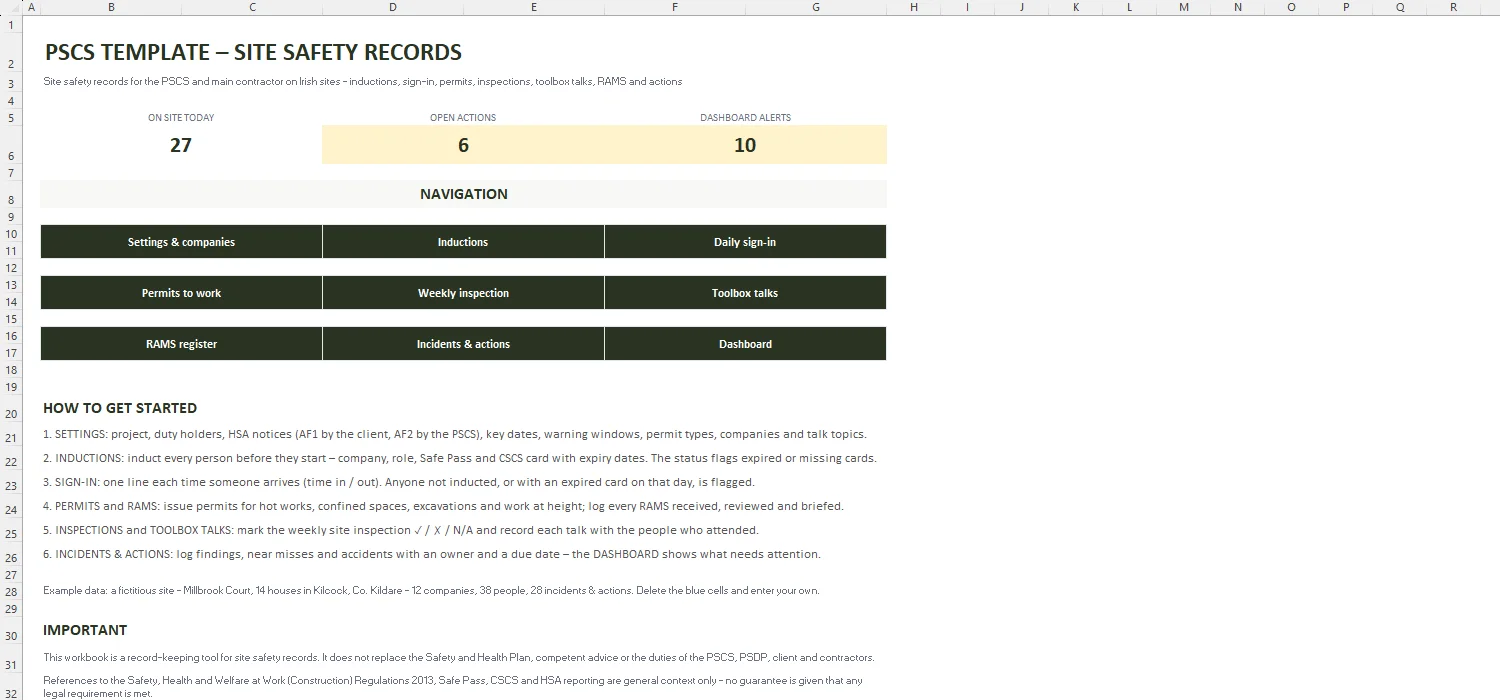Select row 28 header
This screenshot has width=1500, height=700.
tap(10, 591)
